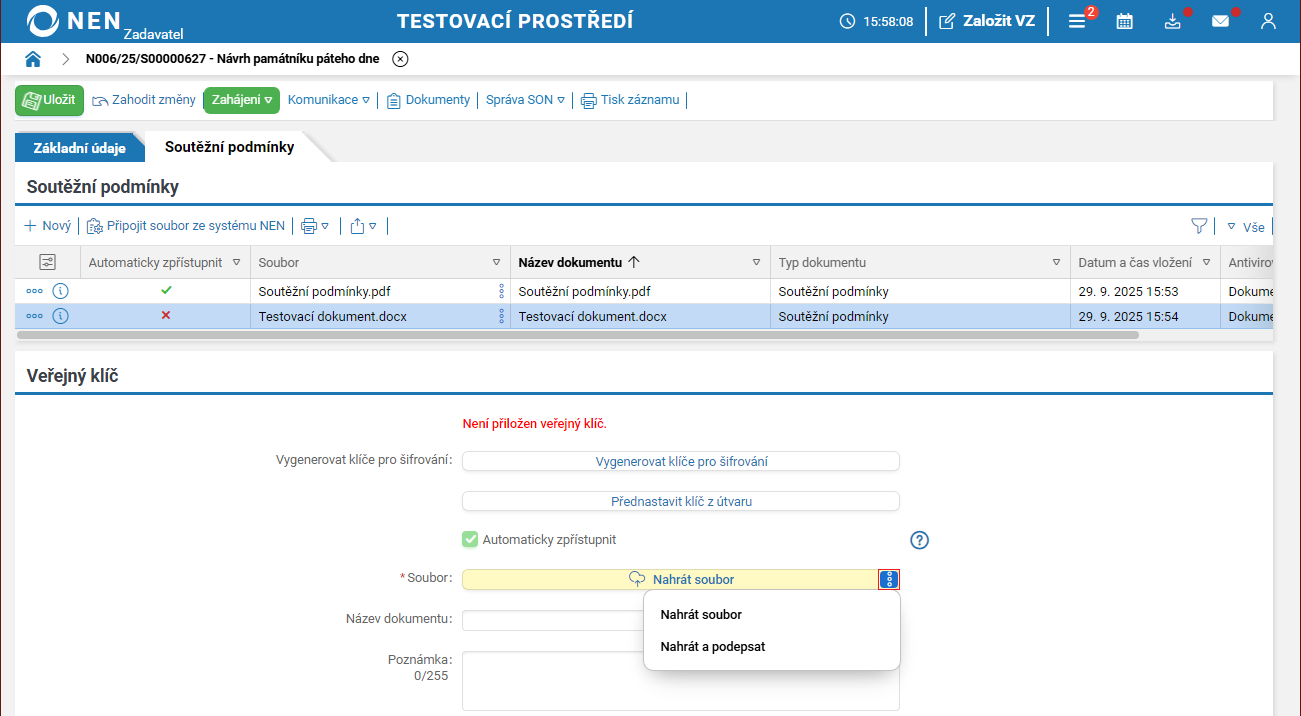Choose Nahrát a podepsat menu option
This screenshot has height=716, width=1301.
tap(713, 647)
